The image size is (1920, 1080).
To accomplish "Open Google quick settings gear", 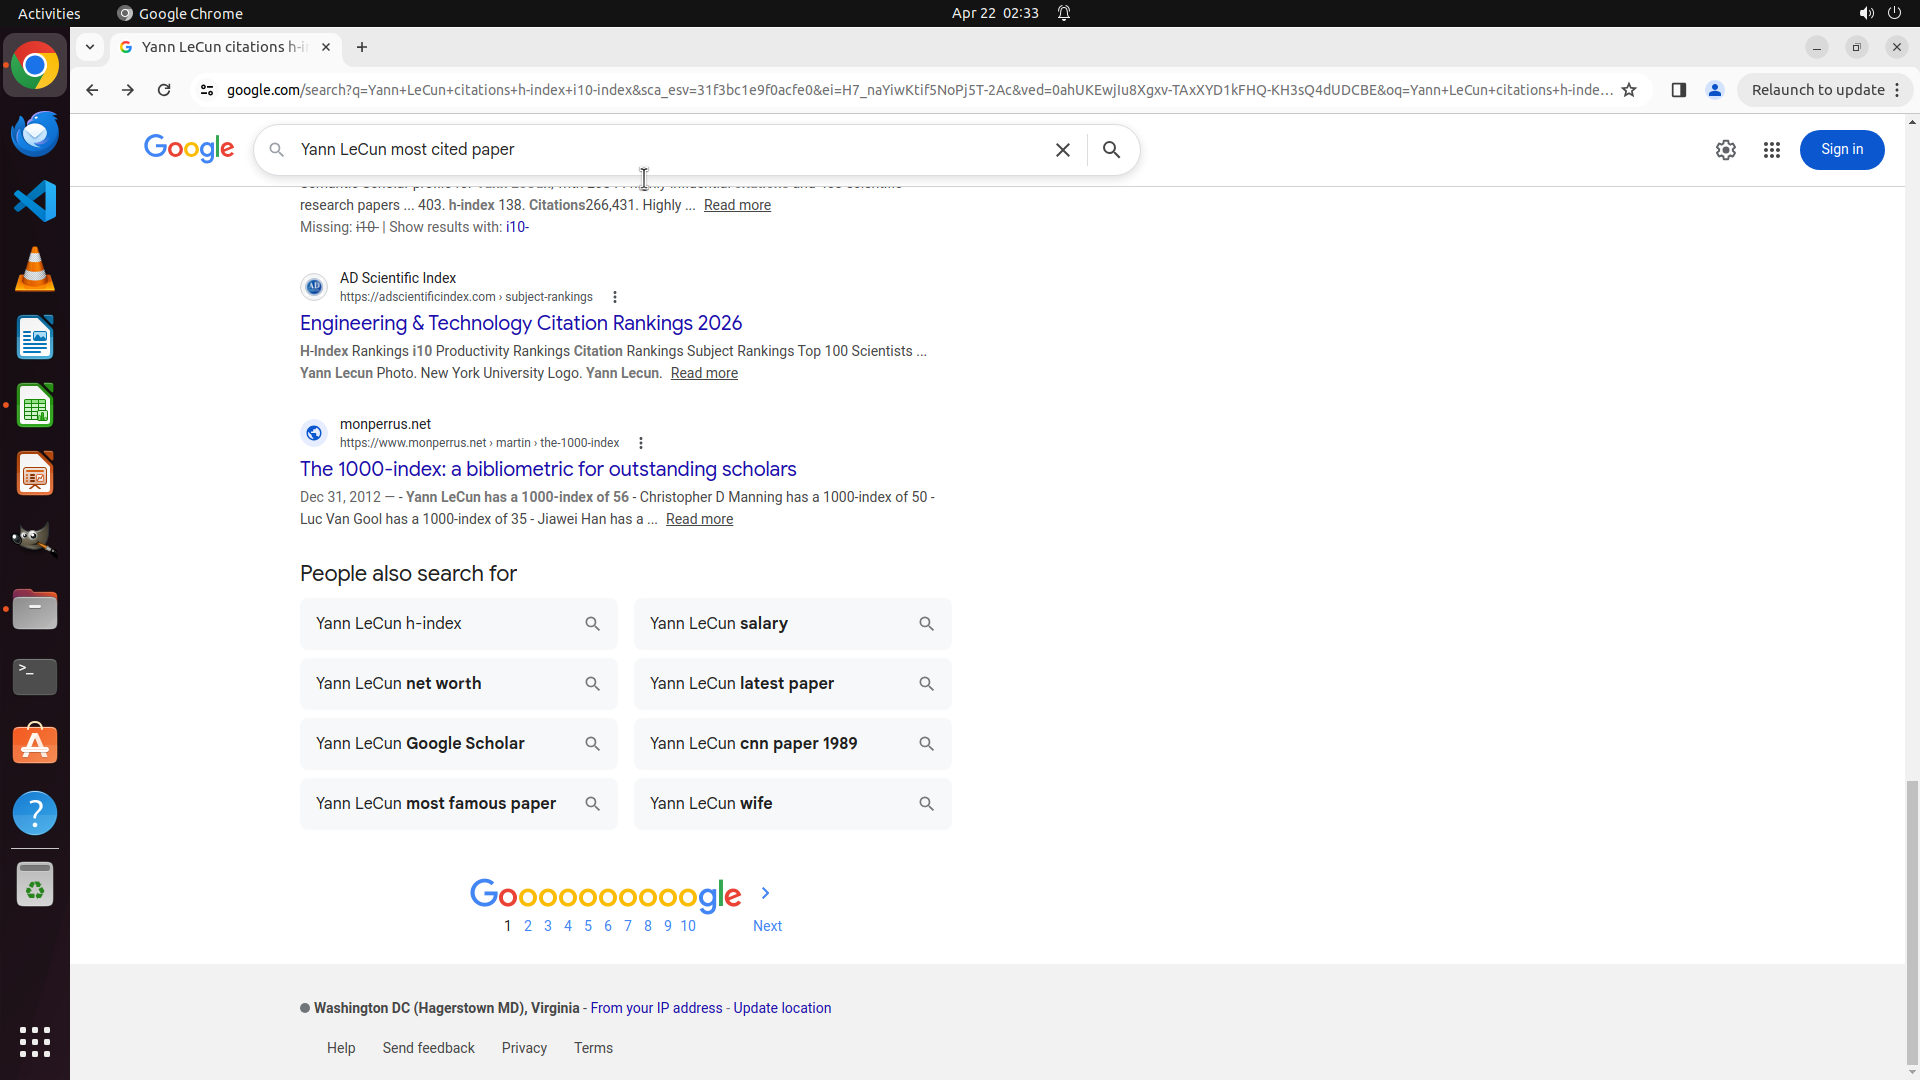I will (1725, 150).
